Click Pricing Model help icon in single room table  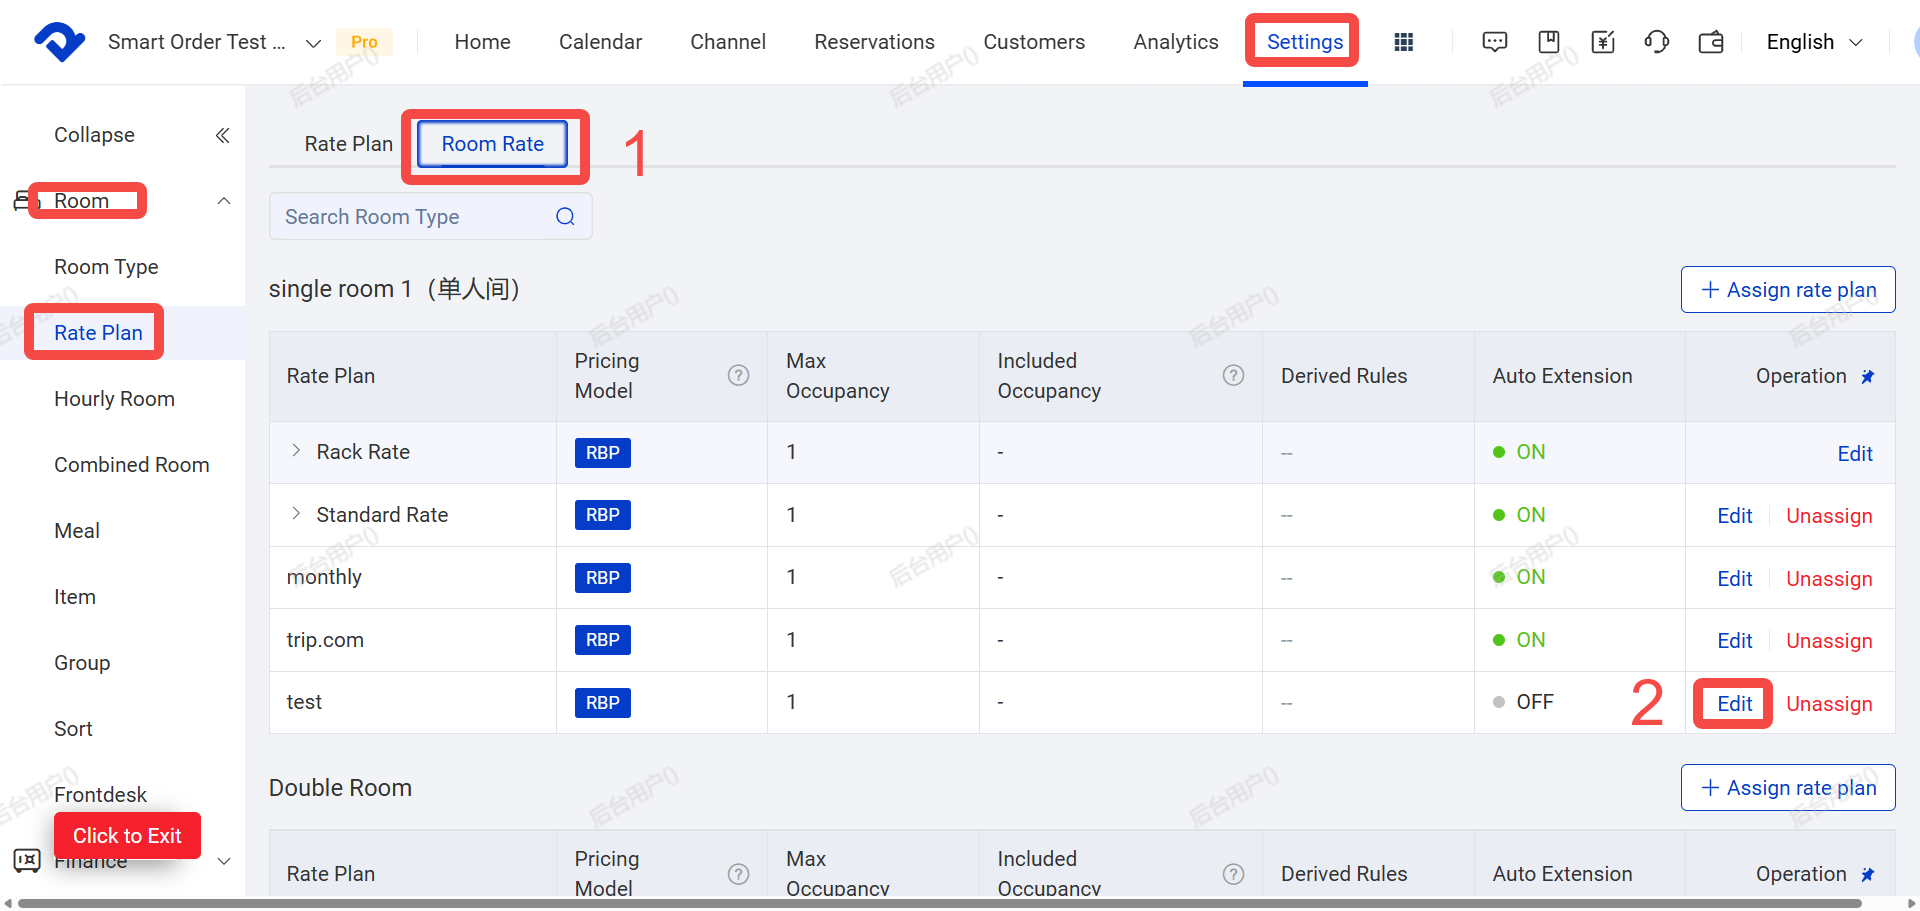738,375
